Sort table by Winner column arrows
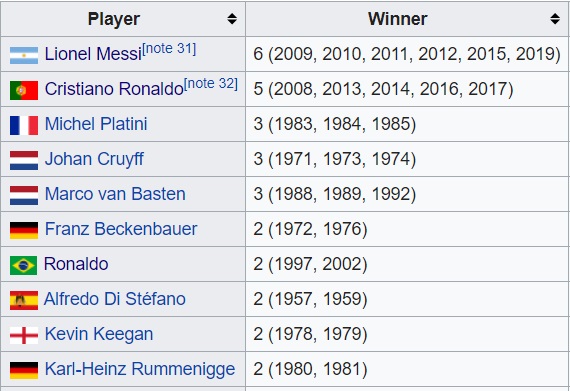 coord(555,19)
